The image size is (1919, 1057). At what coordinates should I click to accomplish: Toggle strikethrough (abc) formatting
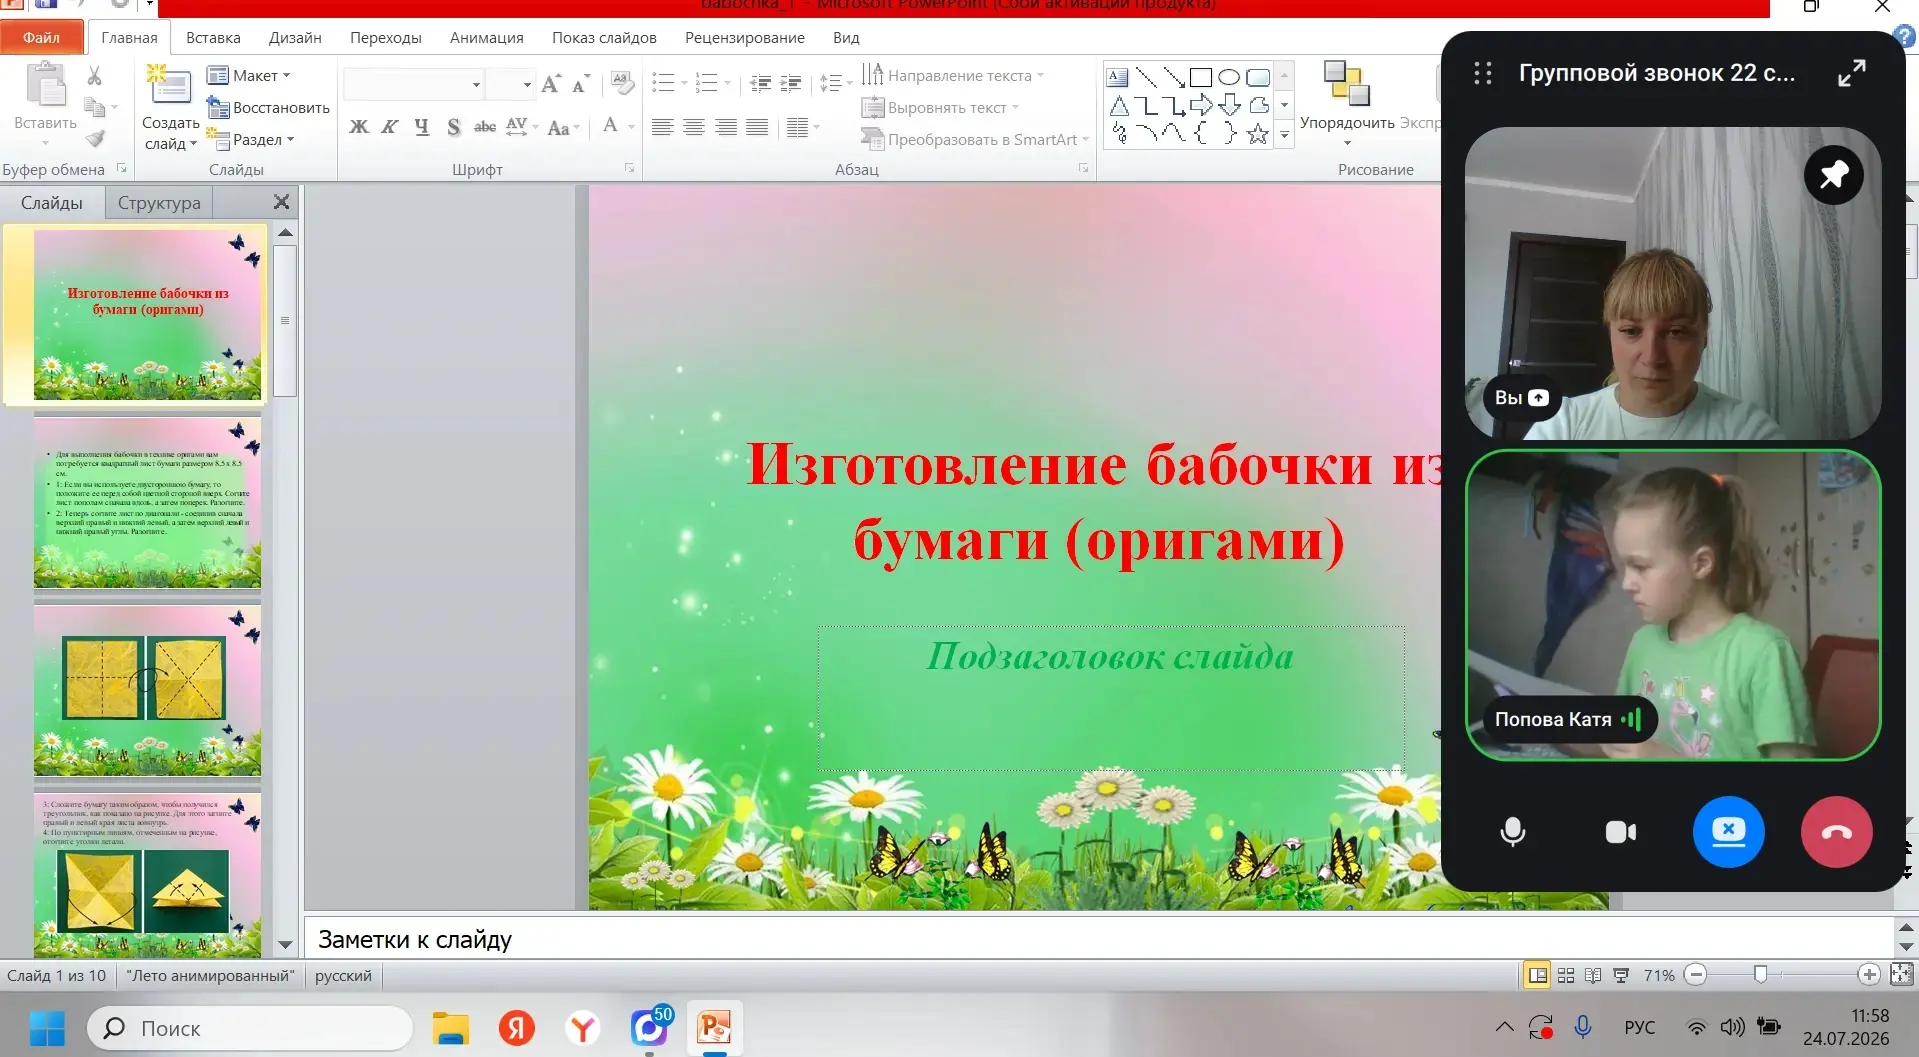pos(485,127)
